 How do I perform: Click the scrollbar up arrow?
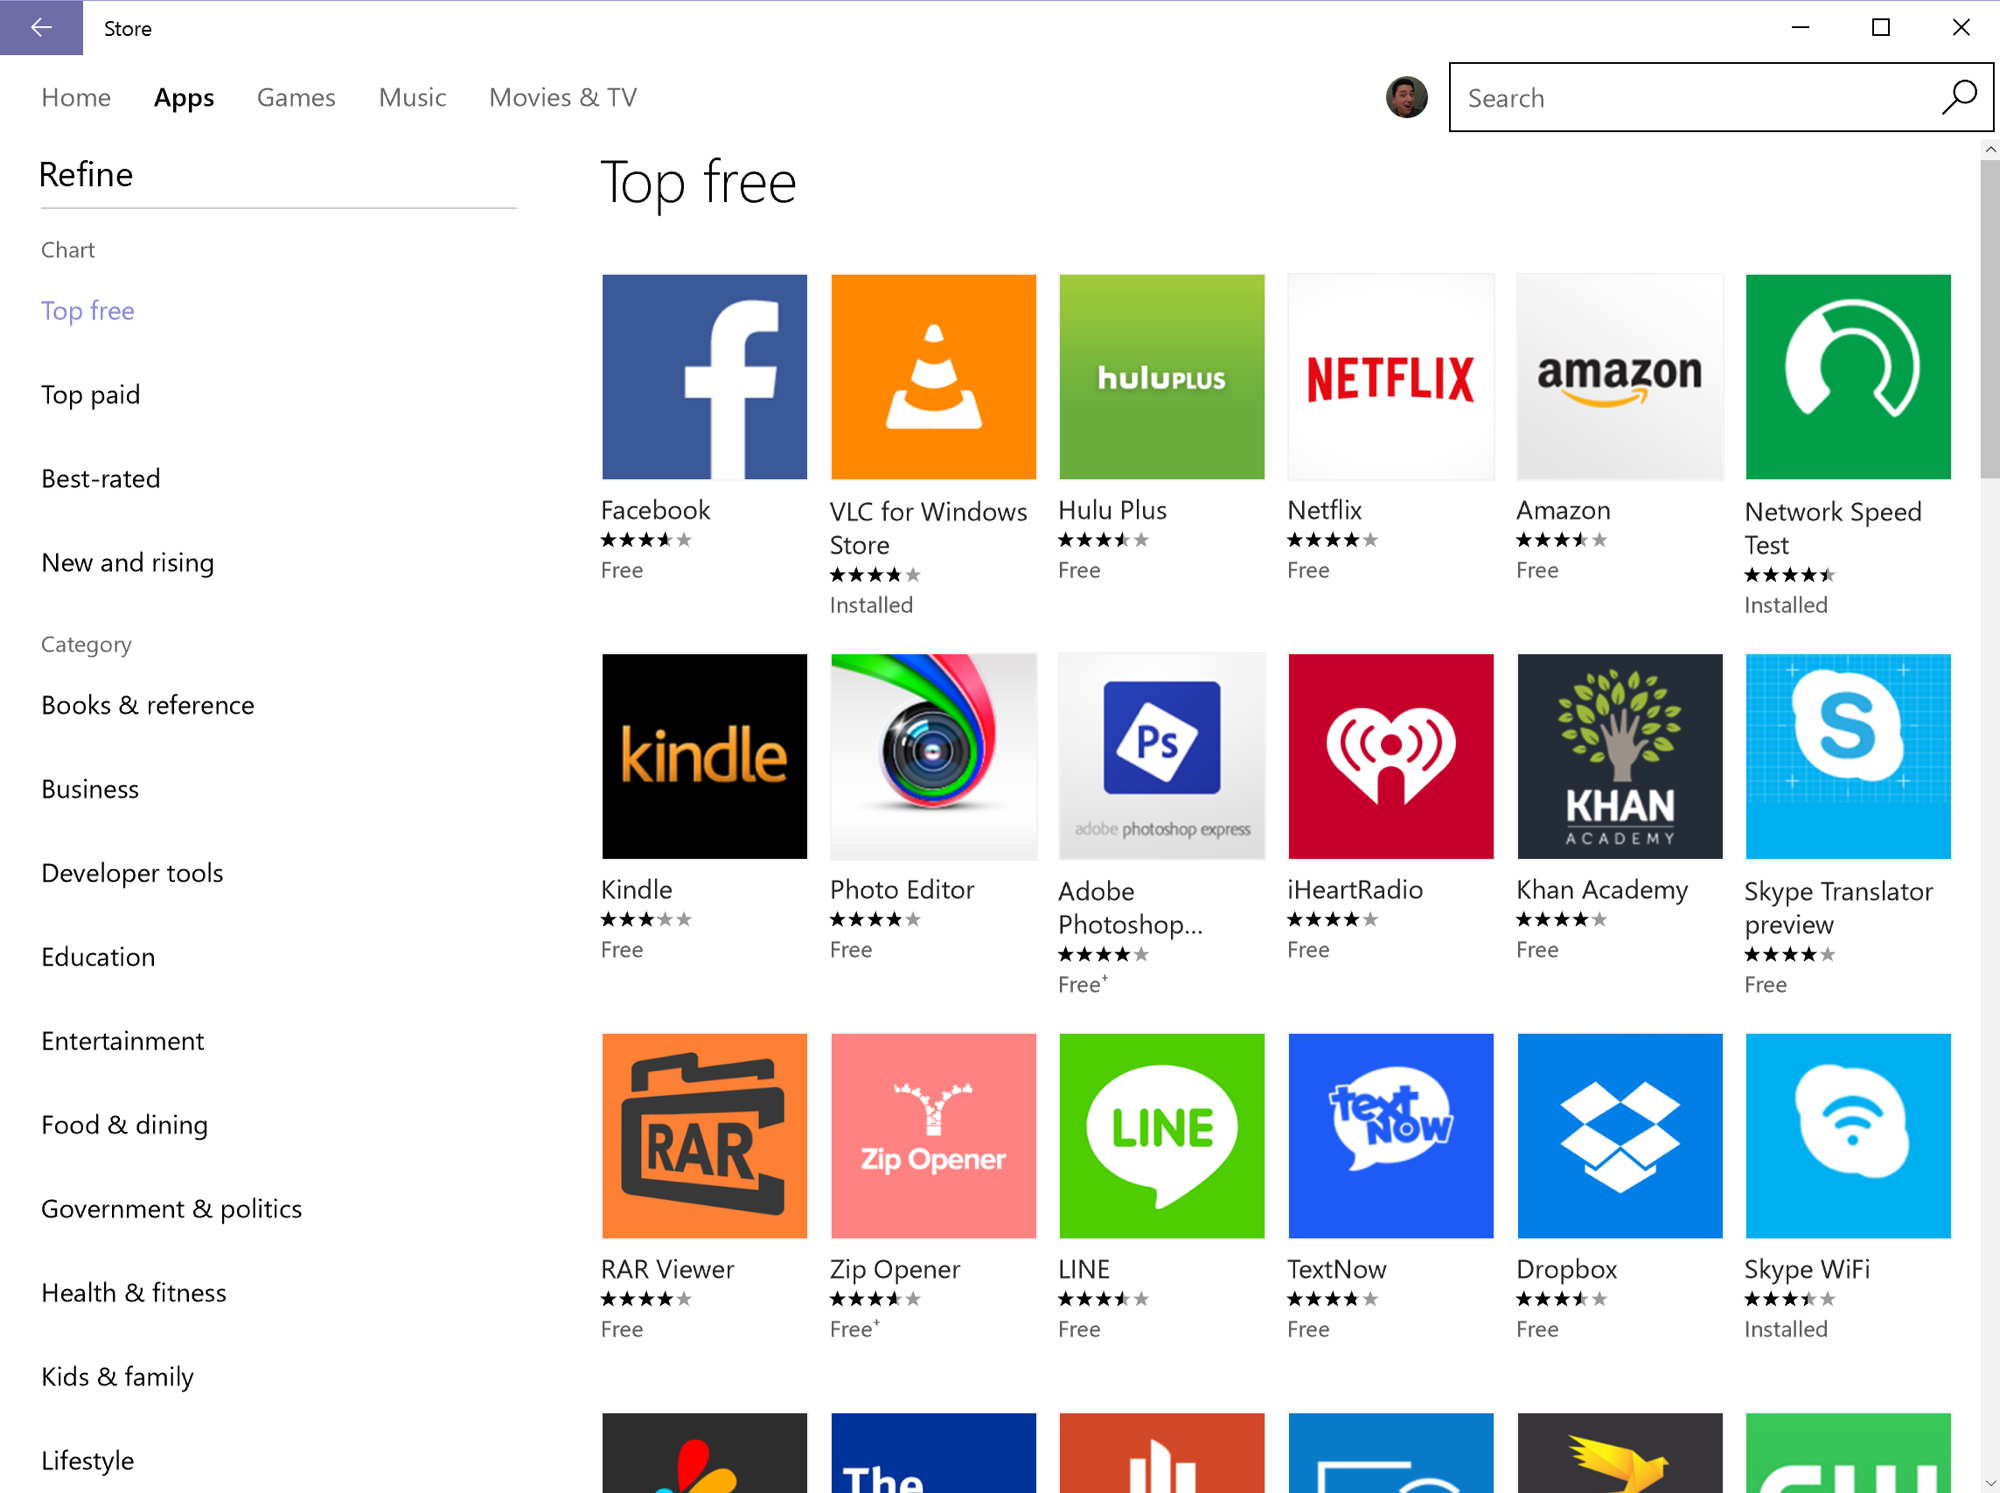pos(1990,149)
